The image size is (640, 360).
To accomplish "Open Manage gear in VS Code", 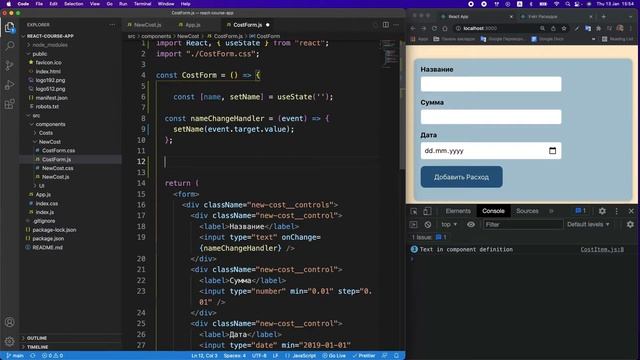I will click(9, 341).
